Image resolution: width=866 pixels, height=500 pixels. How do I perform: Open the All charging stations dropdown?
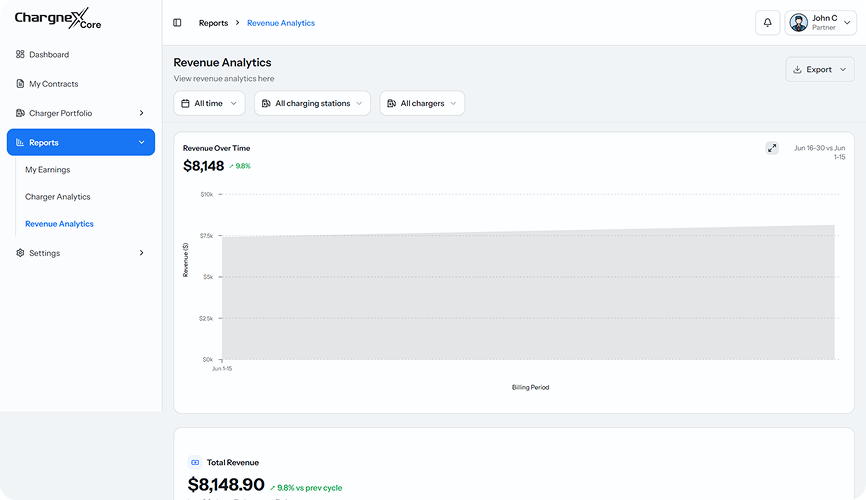(313, 103)
